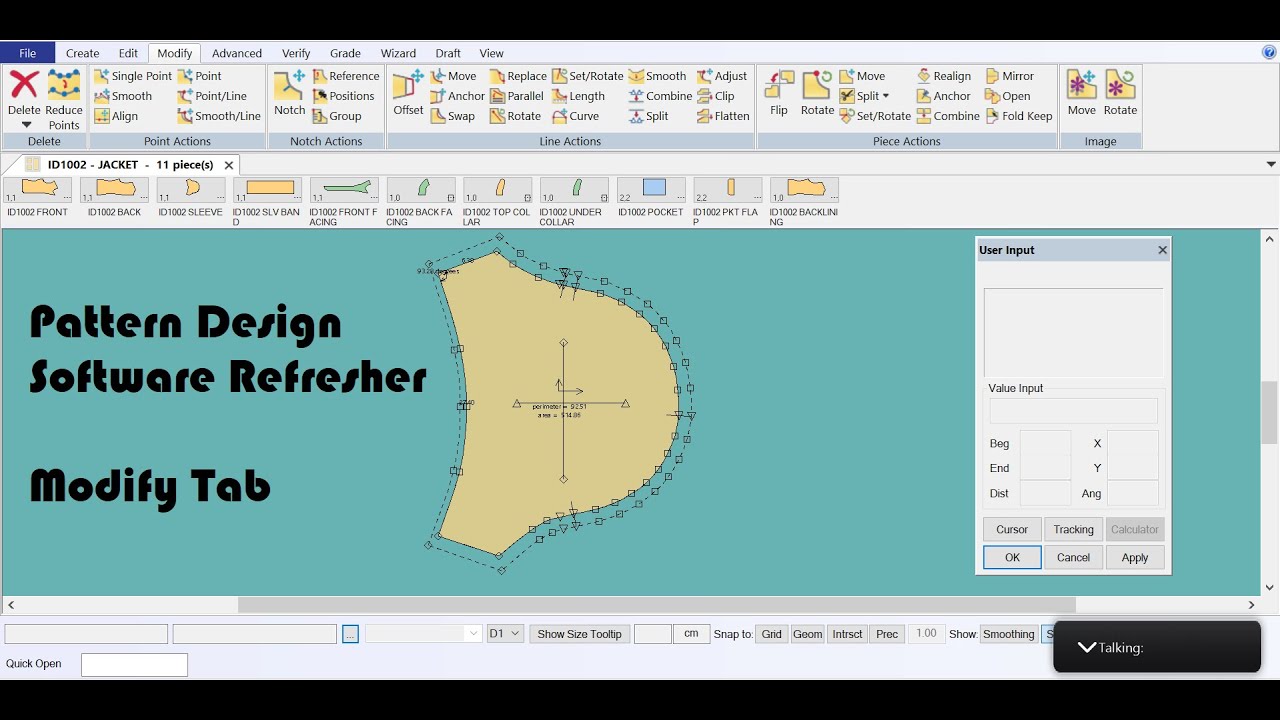Pick the Offset line tool
Screen dimensions: 1280x720
[x=408, y=94]
